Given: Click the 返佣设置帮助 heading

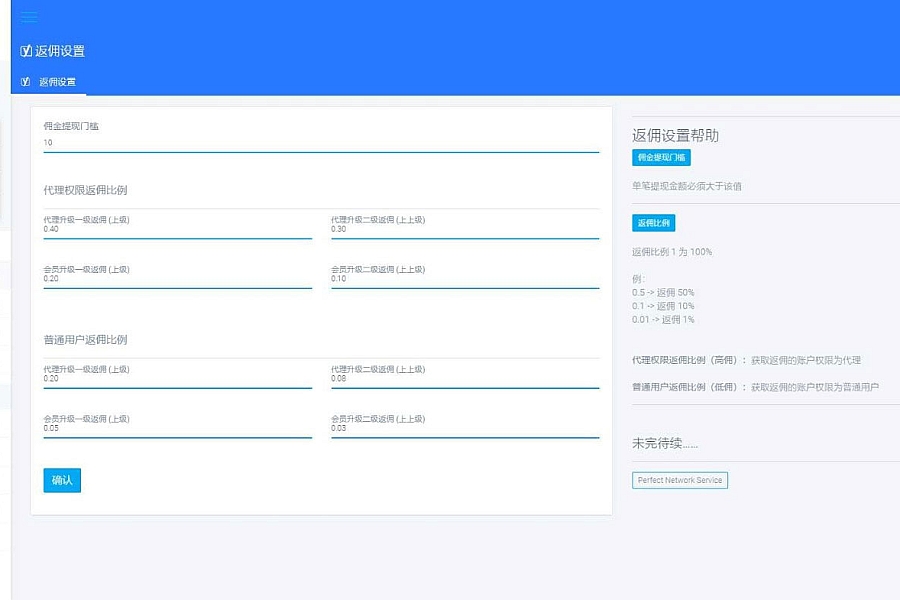Looking at the screenshot, I should tap(675, 136).
